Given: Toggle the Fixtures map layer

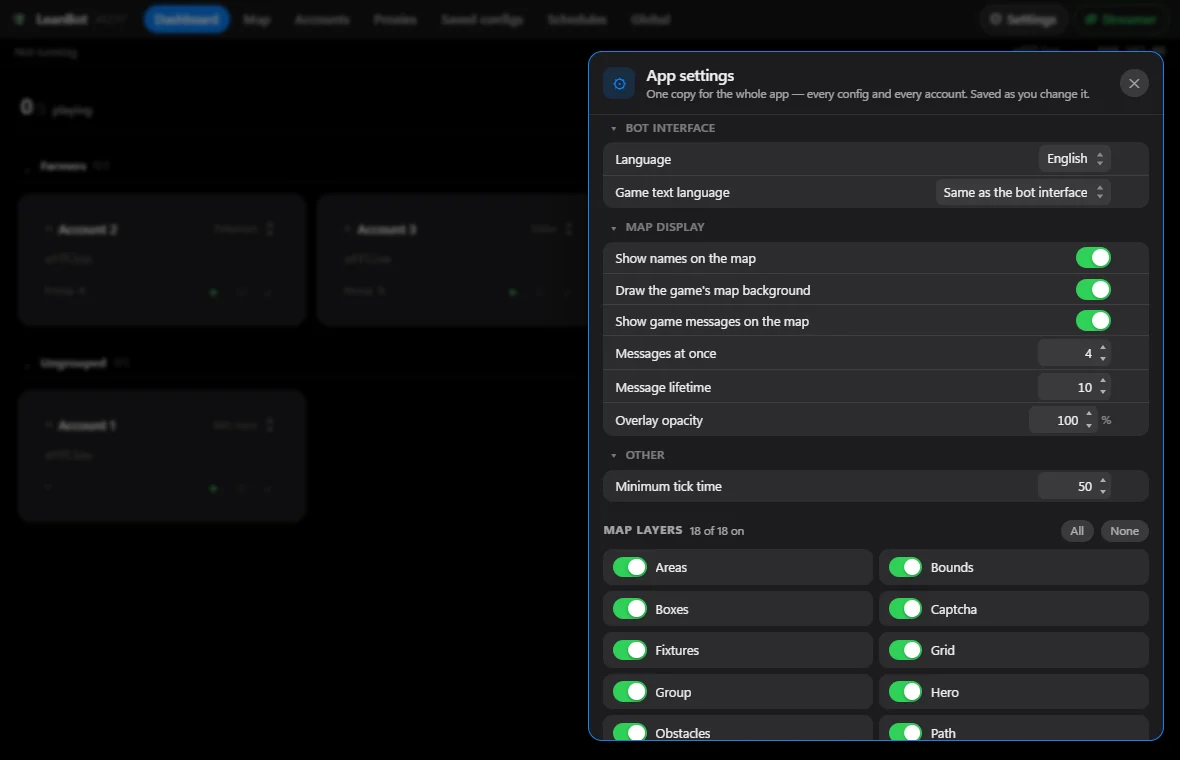Looking at the screenshot, I should coord(630,650).
